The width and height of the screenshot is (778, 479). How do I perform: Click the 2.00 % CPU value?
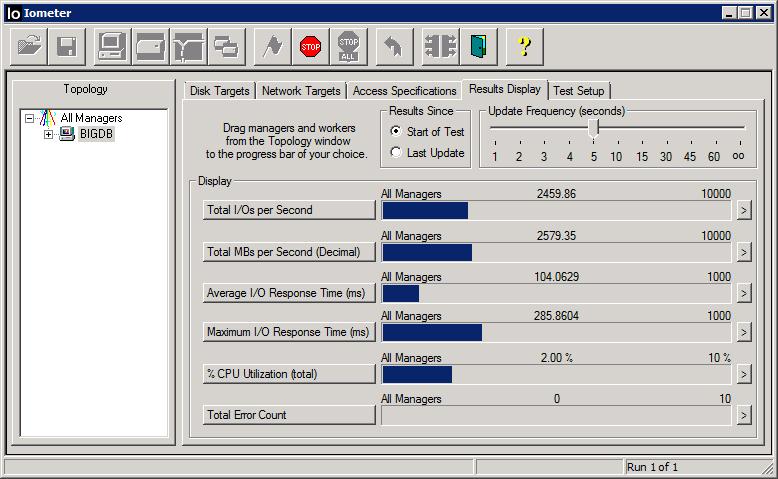click(x=557, y=358)
